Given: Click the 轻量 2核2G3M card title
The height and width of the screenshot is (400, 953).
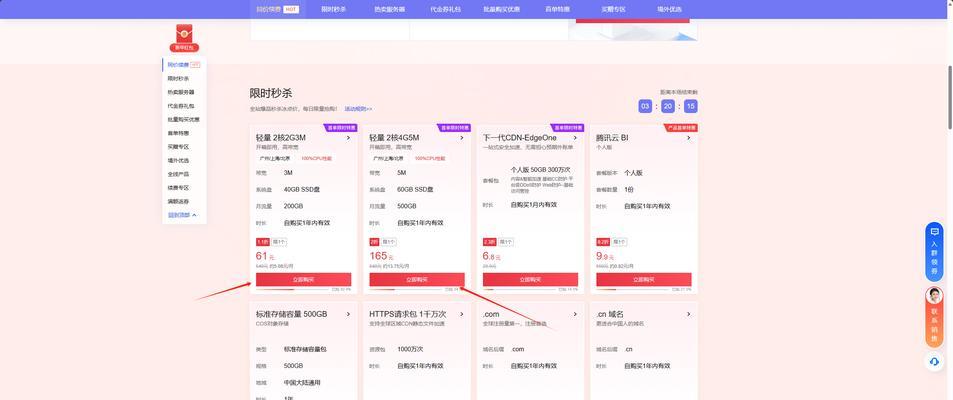Looking at the screenshot, I should pyautogui.click(x=280, y=138).
